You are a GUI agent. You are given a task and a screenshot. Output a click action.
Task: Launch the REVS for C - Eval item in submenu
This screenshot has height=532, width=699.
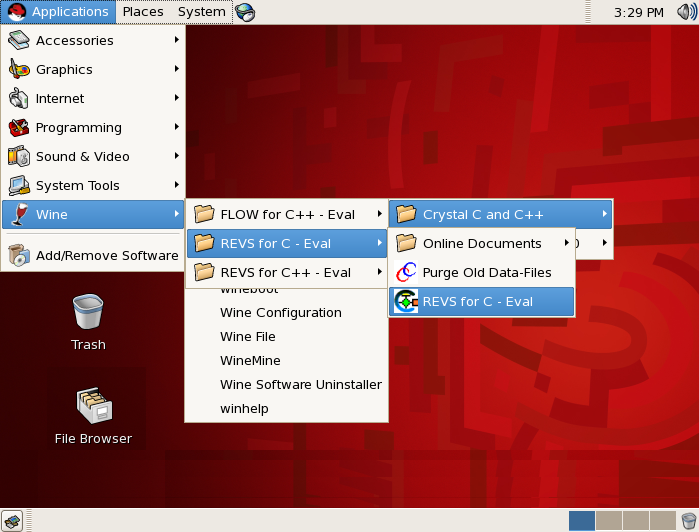point(481,301)
